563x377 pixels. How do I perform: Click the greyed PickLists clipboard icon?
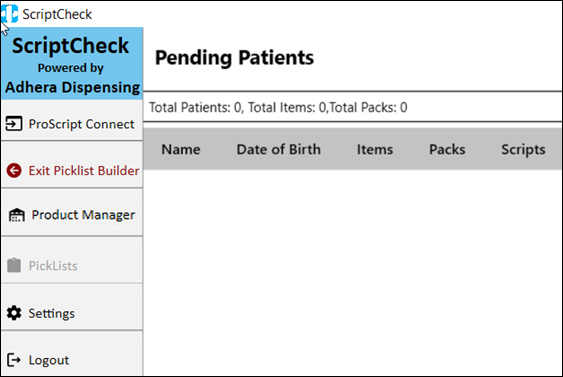point(14,265)
